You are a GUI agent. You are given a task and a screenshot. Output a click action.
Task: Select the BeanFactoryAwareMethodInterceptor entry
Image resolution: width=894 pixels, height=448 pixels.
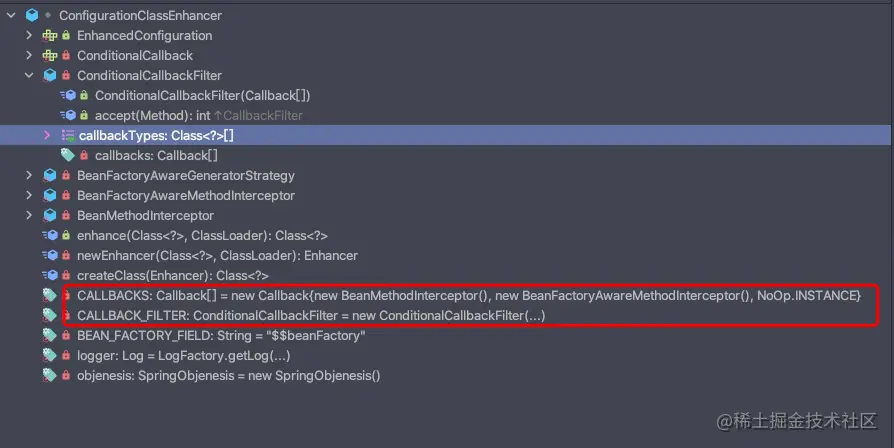tap(186, 196)
